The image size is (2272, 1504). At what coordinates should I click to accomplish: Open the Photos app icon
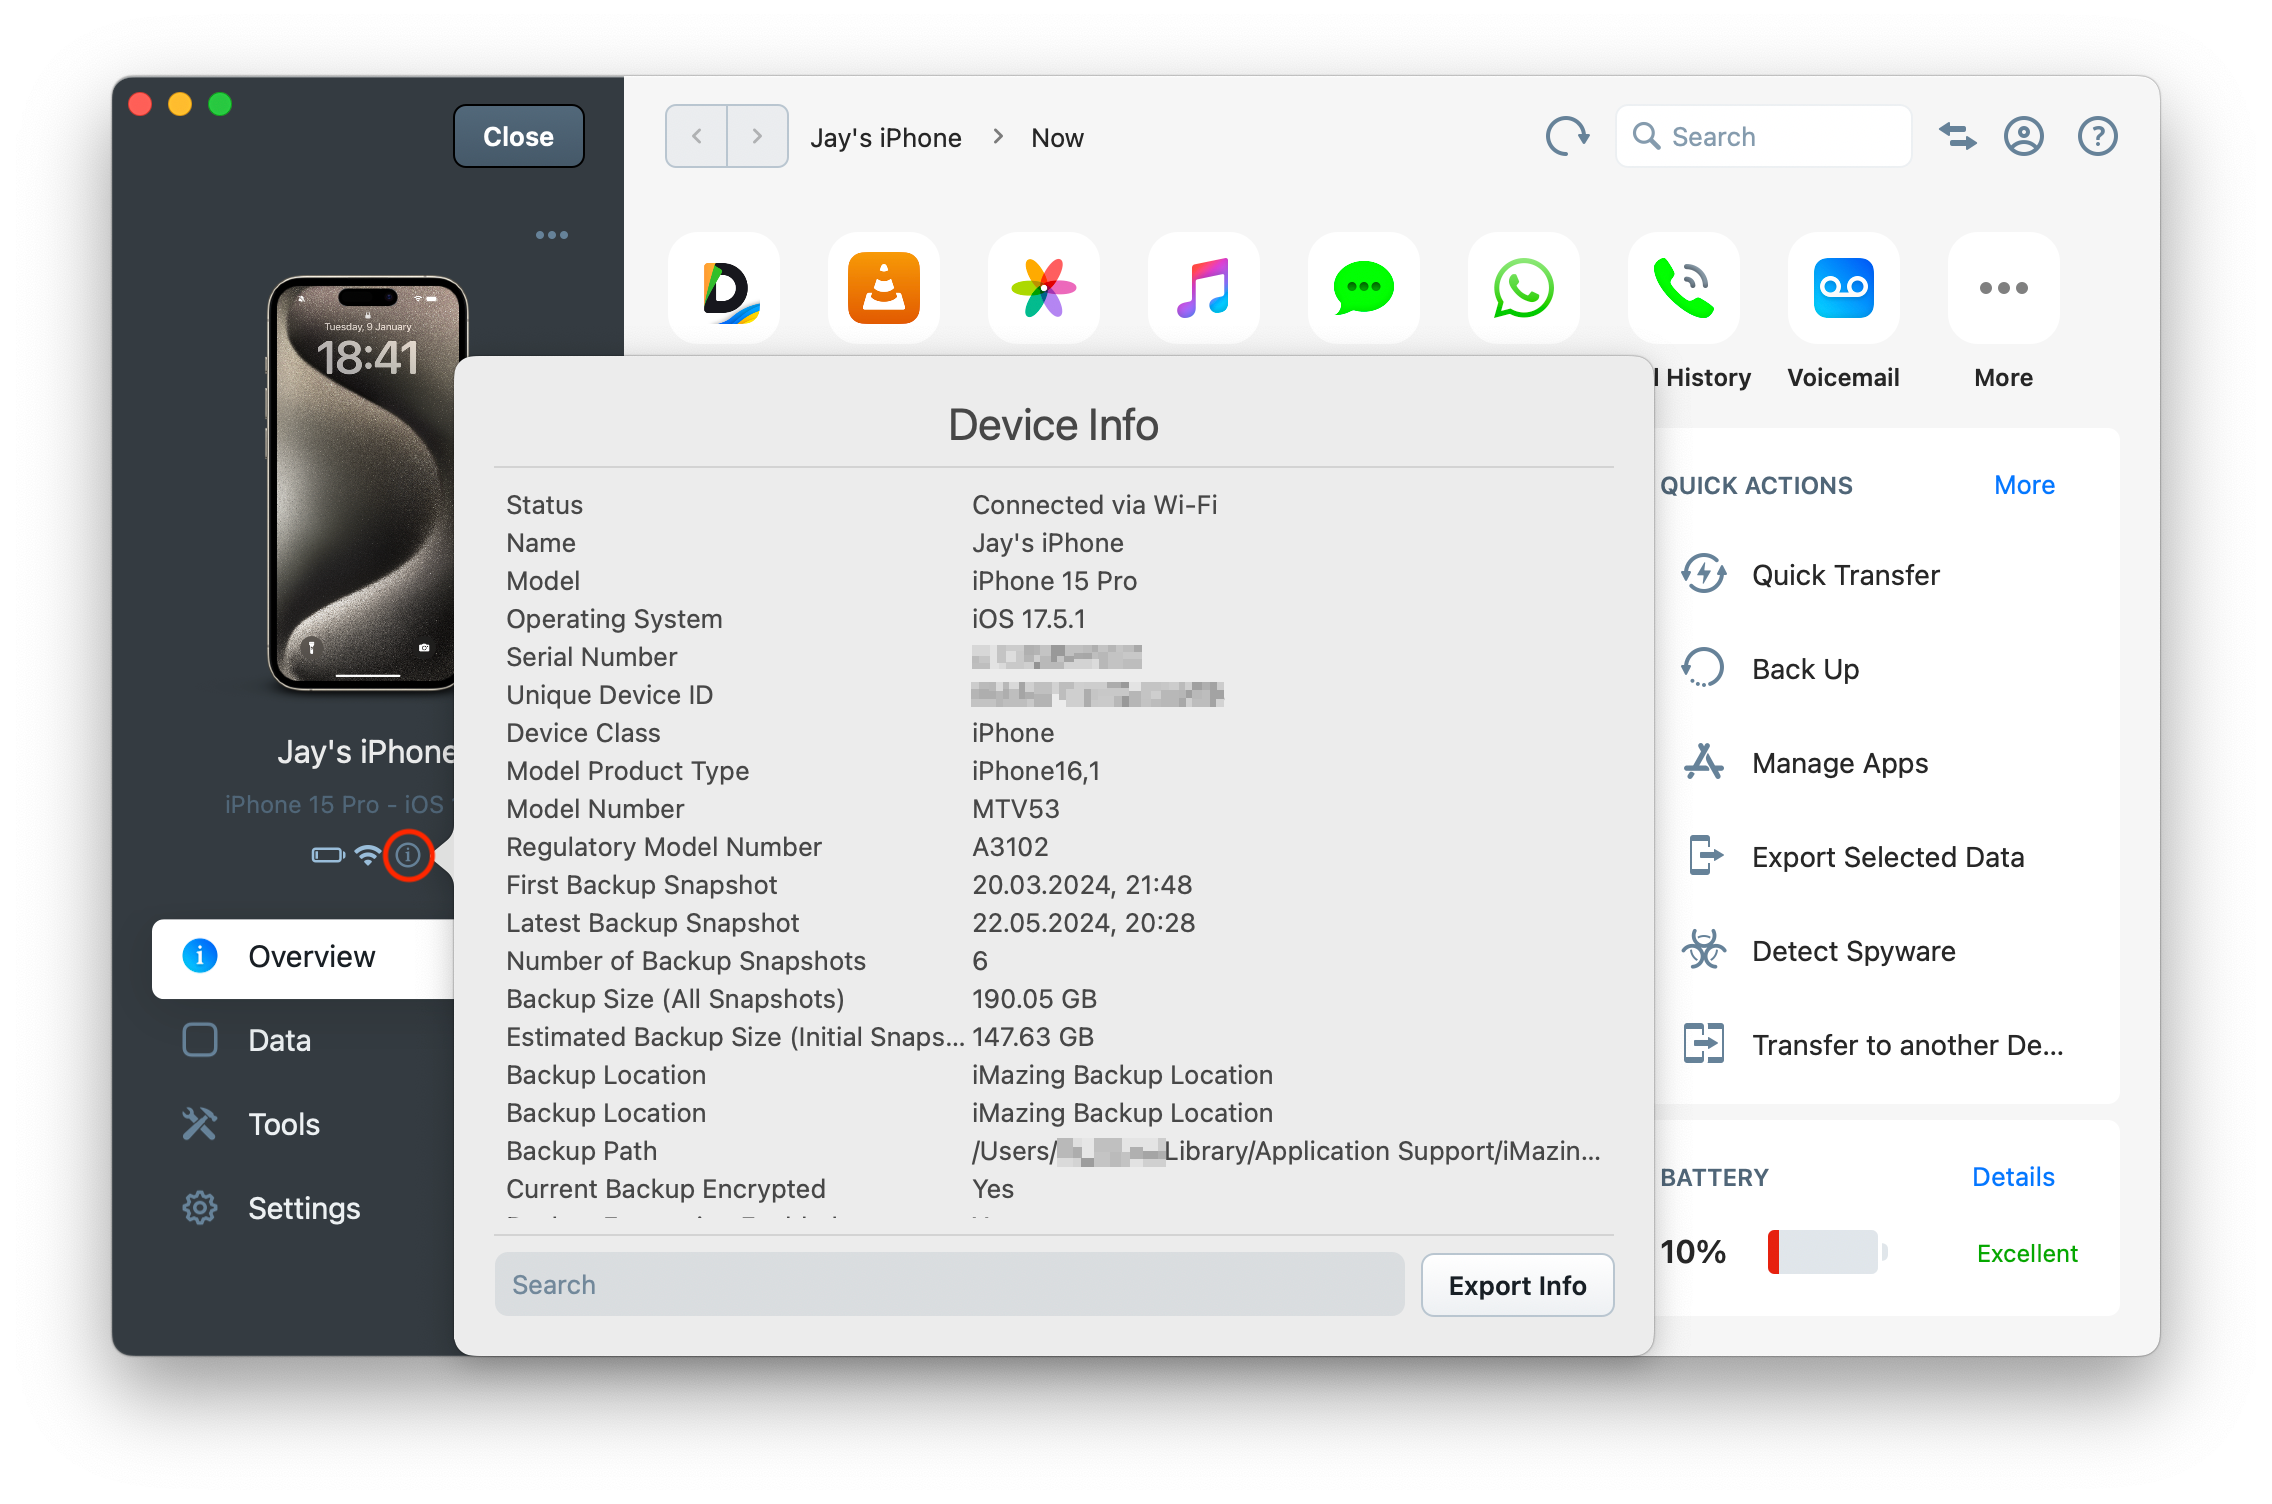pos(1044,288)
